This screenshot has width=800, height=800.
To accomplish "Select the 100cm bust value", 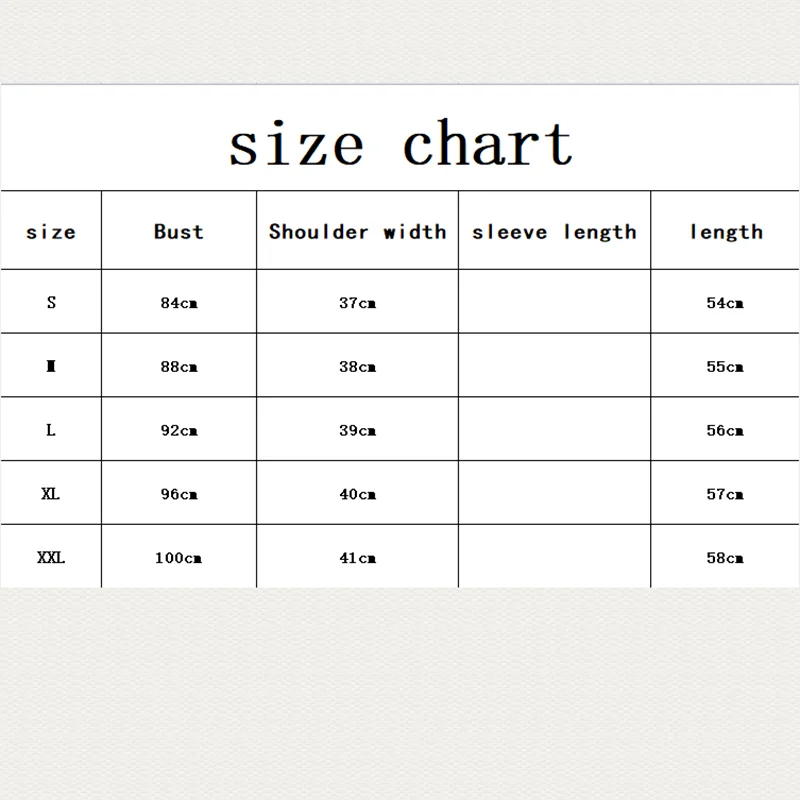I will (179, 558).
